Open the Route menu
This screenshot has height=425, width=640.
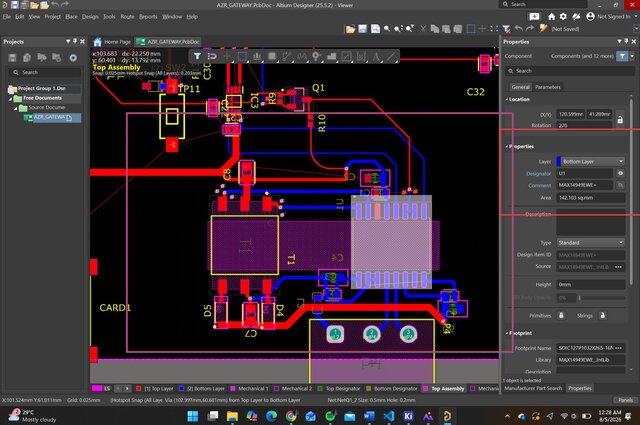tap(127, 17)
